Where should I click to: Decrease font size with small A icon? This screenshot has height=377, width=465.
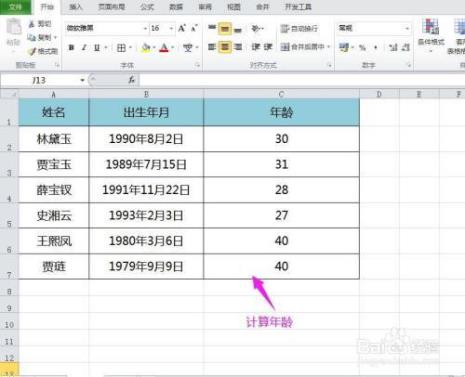pyautogui.click(x=194, y=28)
